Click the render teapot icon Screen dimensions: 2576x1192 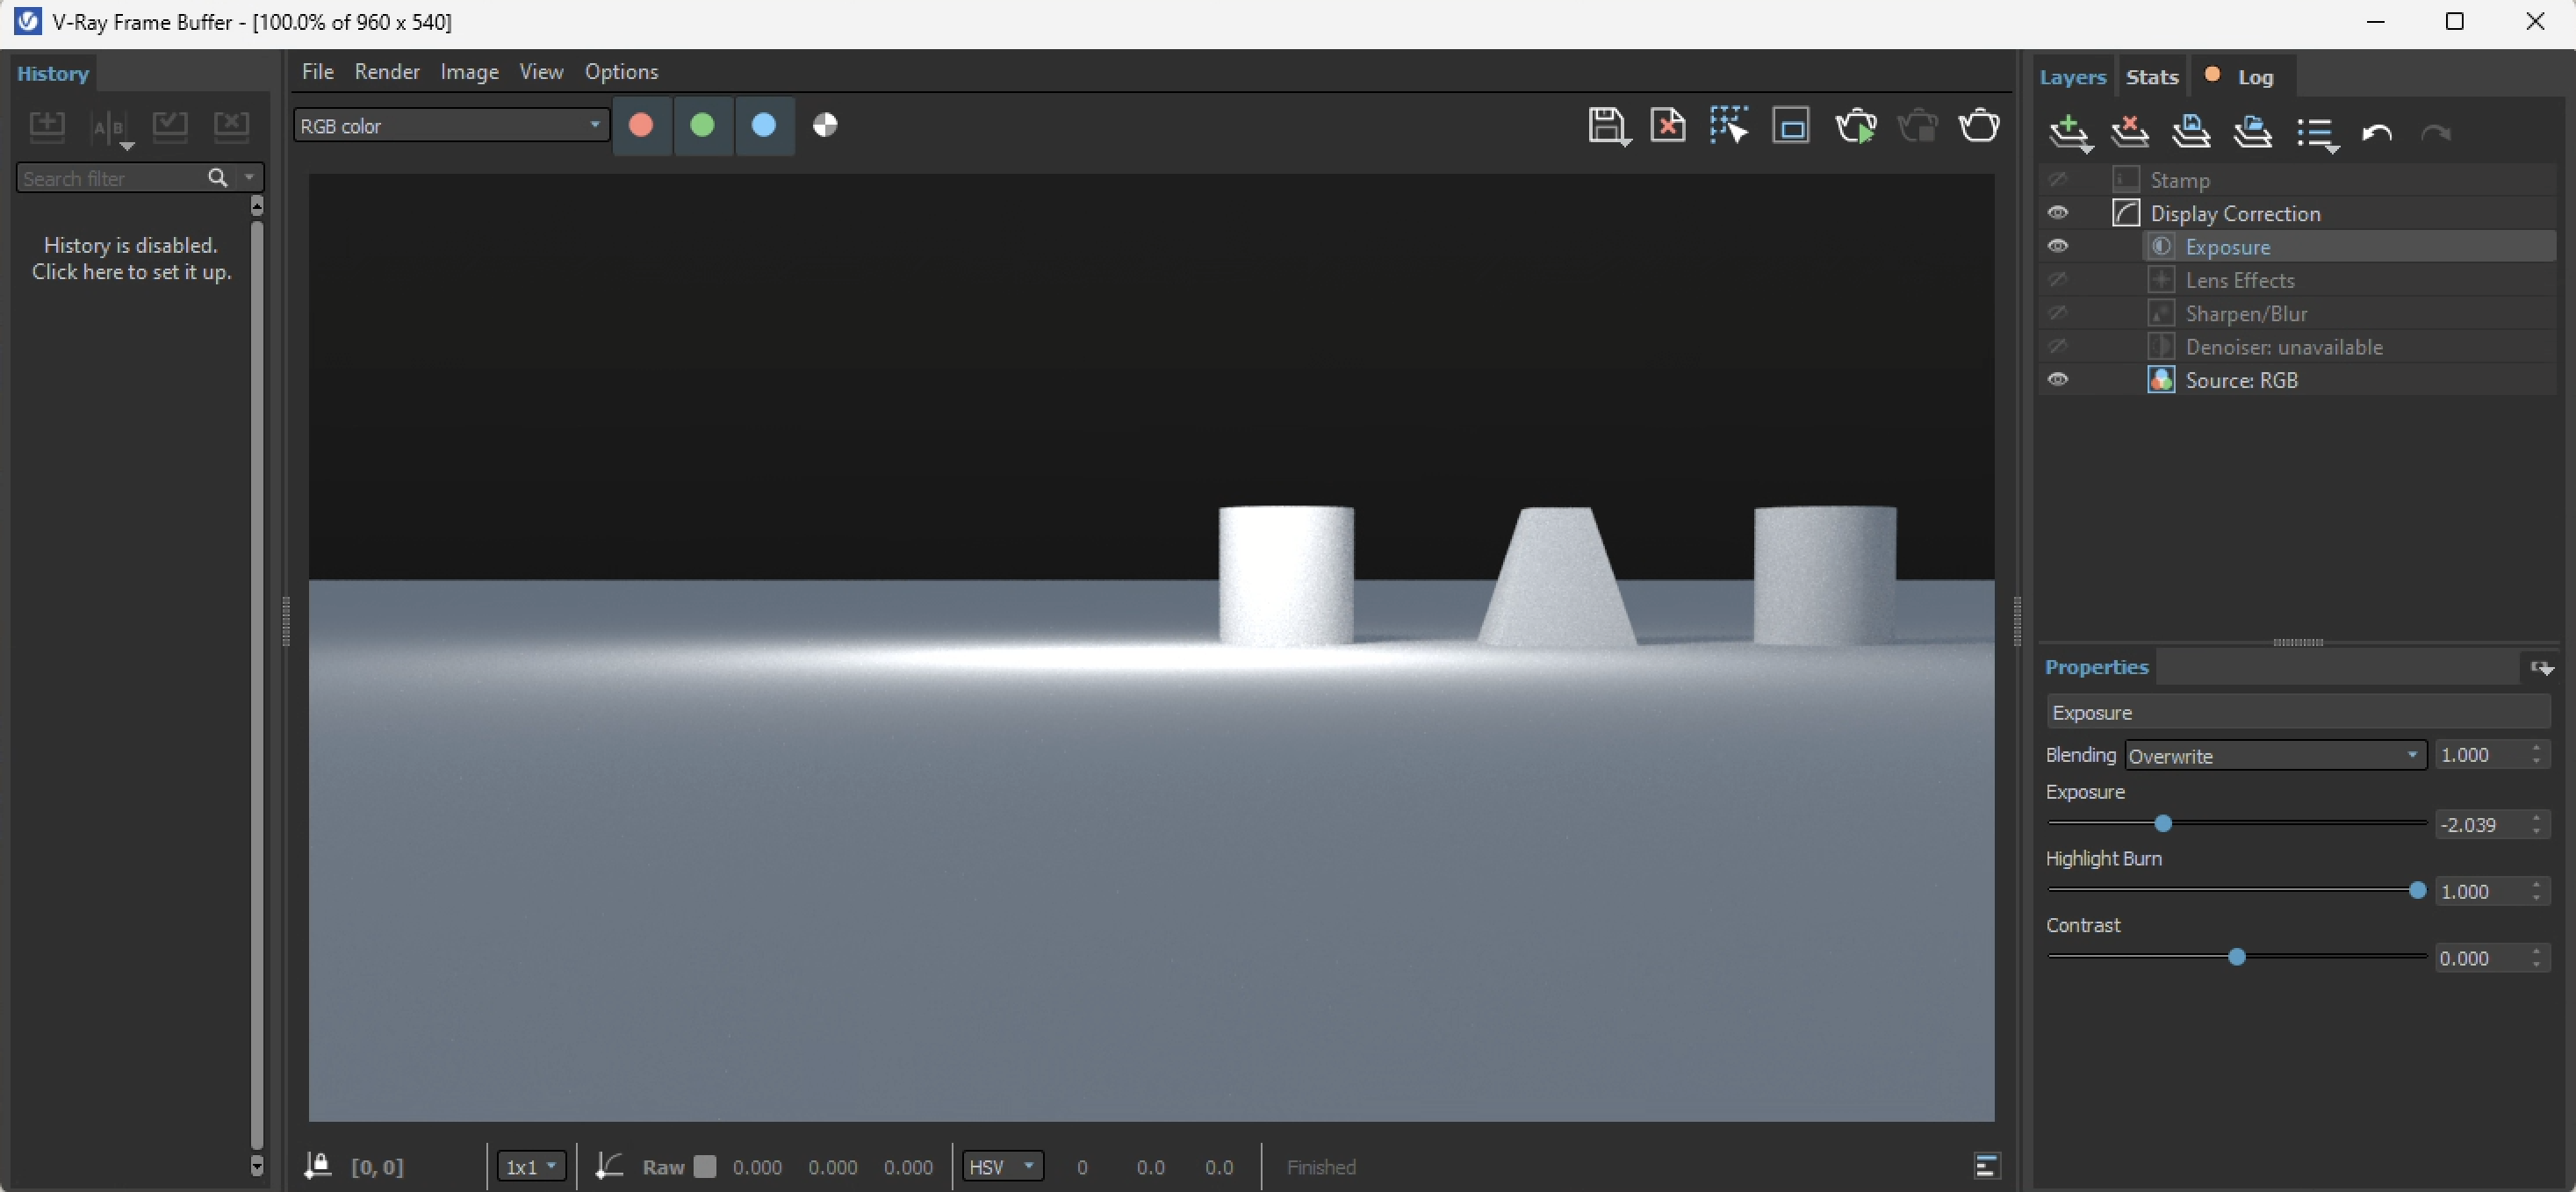(x=1978, y=126)
